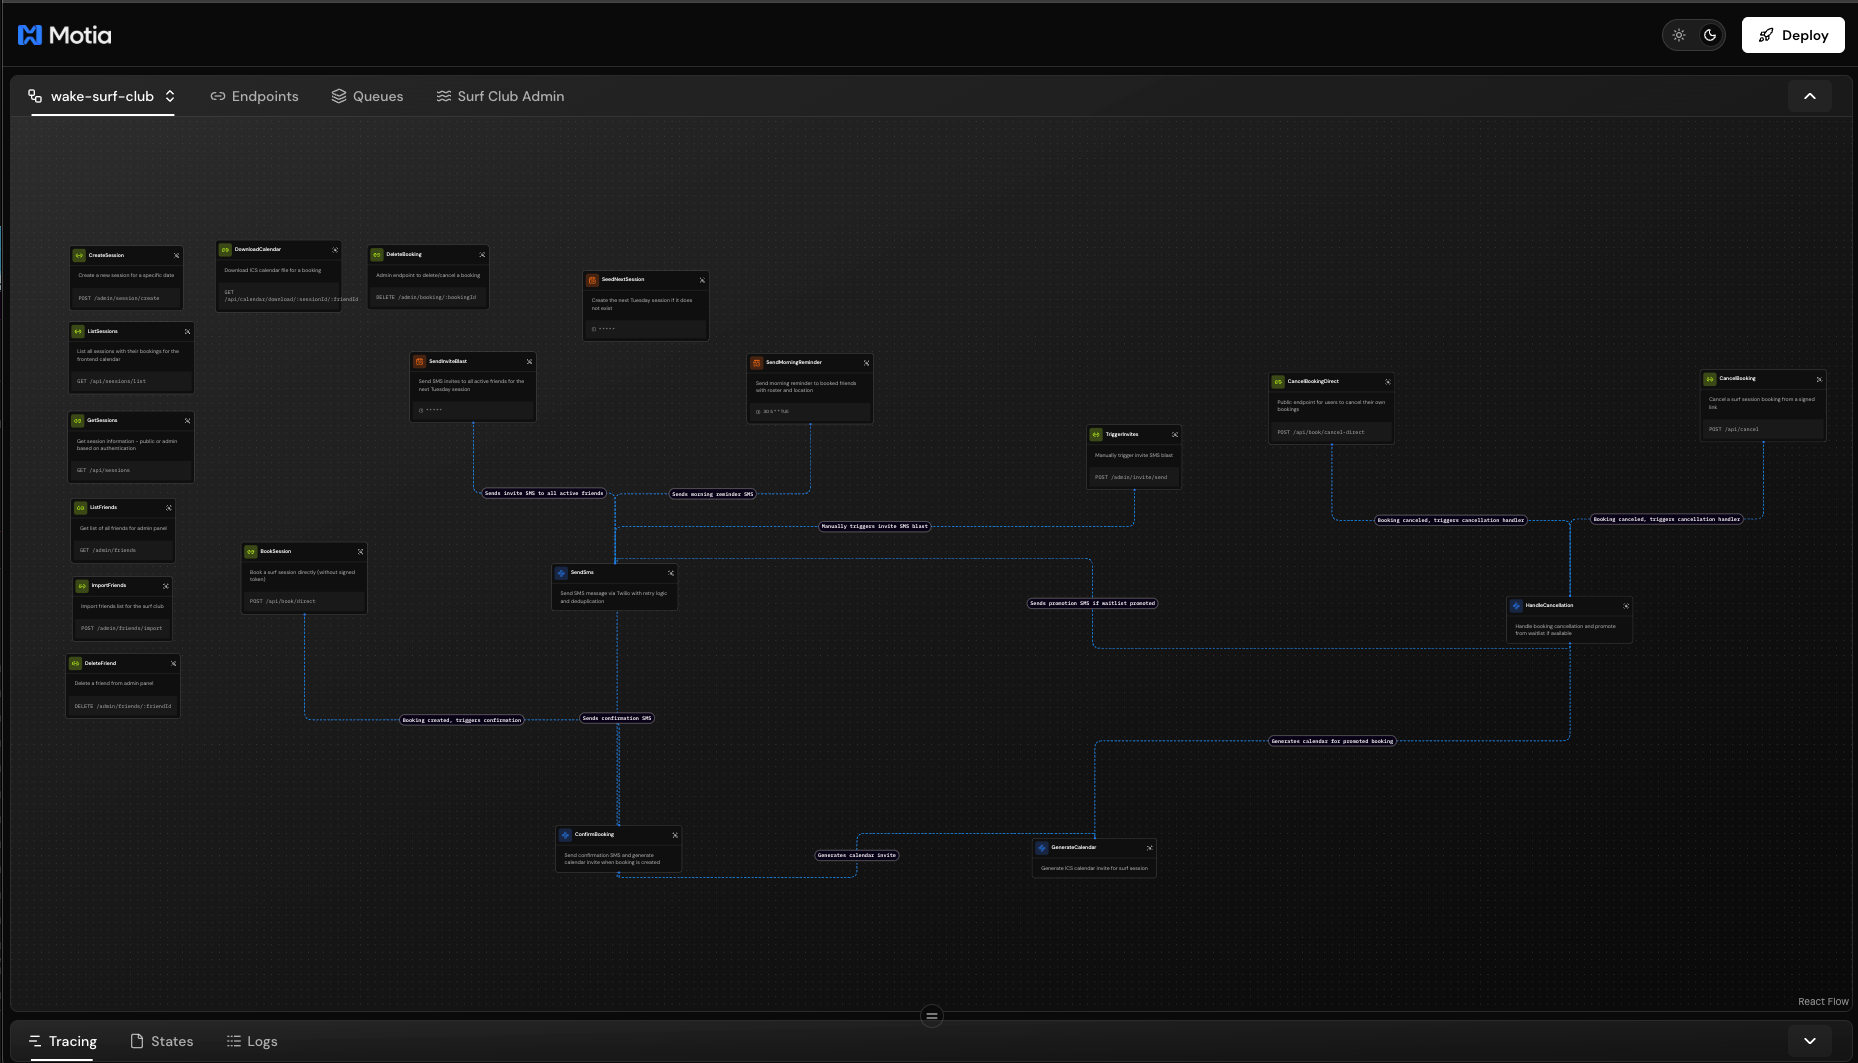Open the Logs tab

252,1041
